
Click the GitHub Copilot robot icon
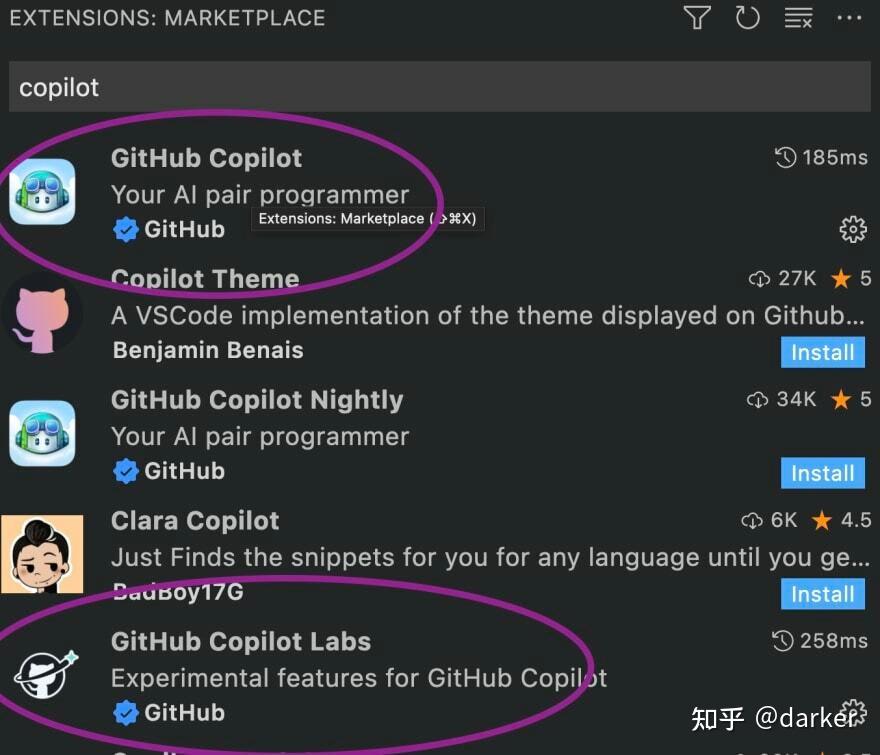[x=42, y=192]
